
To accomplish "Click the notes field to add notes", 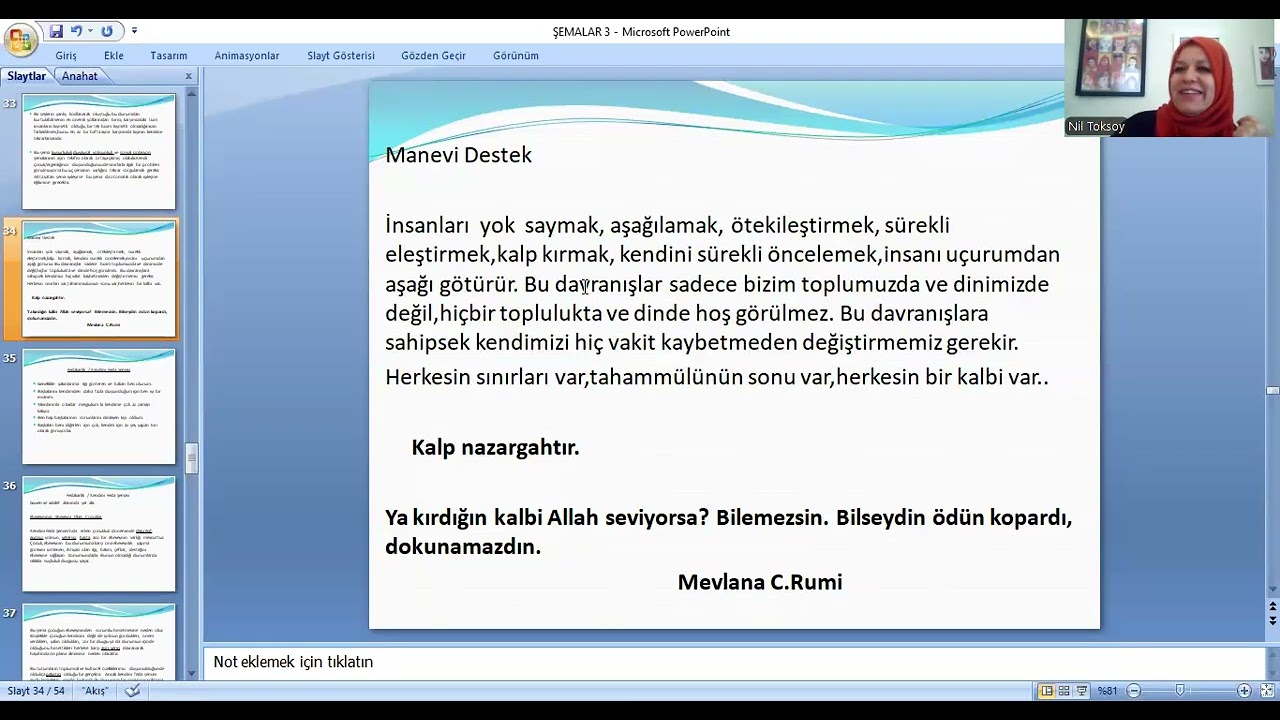I will point(735,662).
